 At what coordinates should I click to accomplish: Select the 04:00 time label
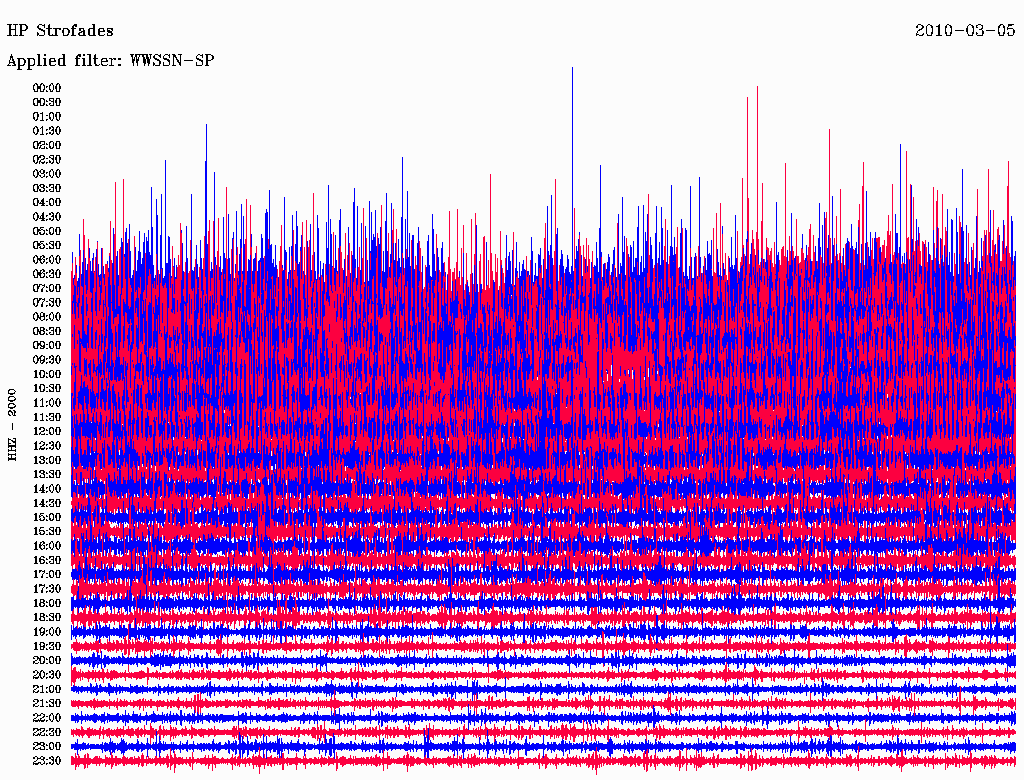point(47,203)
